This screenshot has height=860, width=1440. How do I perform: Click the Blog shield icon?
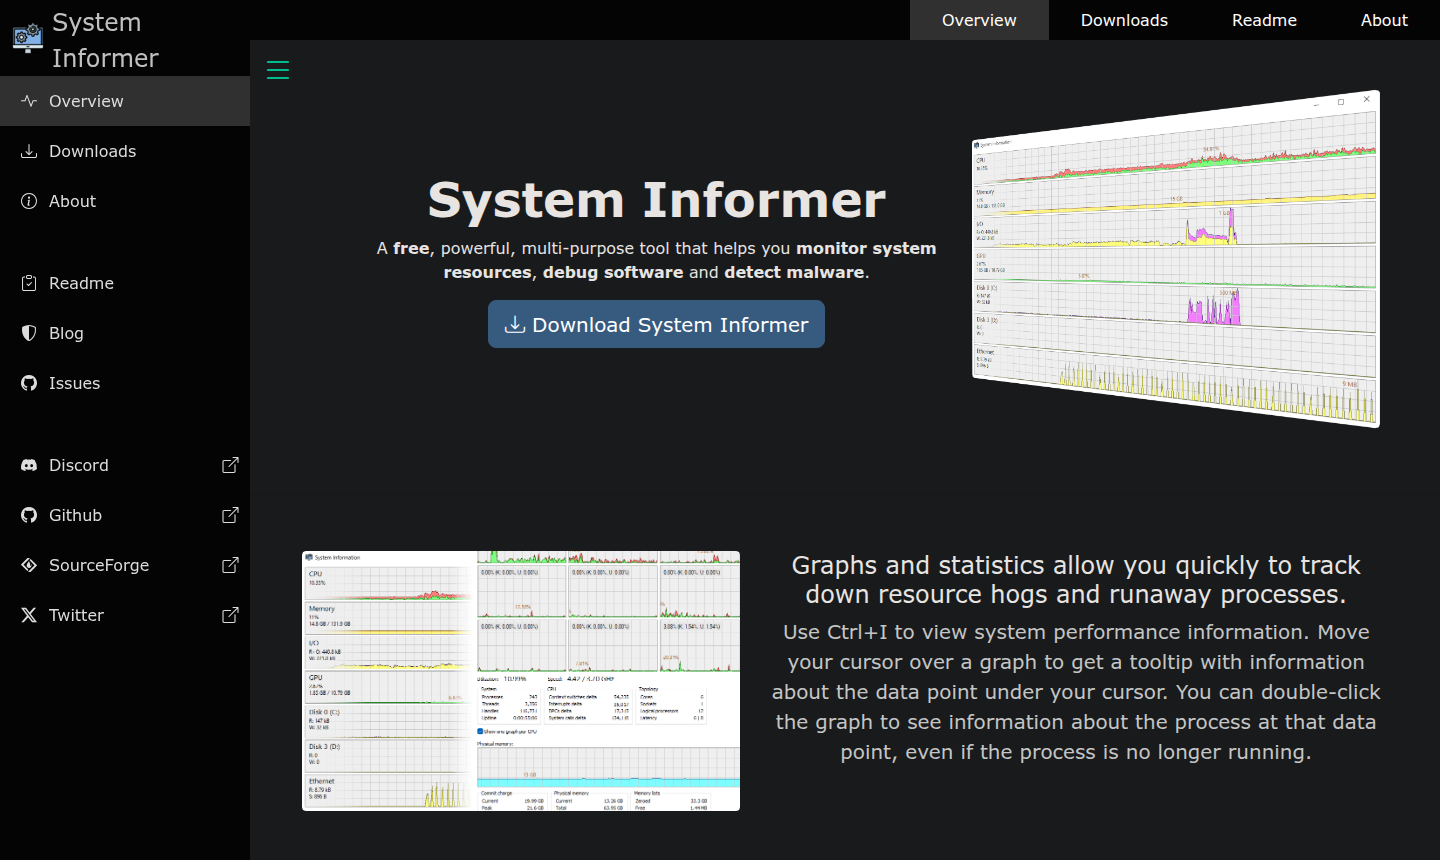[29, 333]
